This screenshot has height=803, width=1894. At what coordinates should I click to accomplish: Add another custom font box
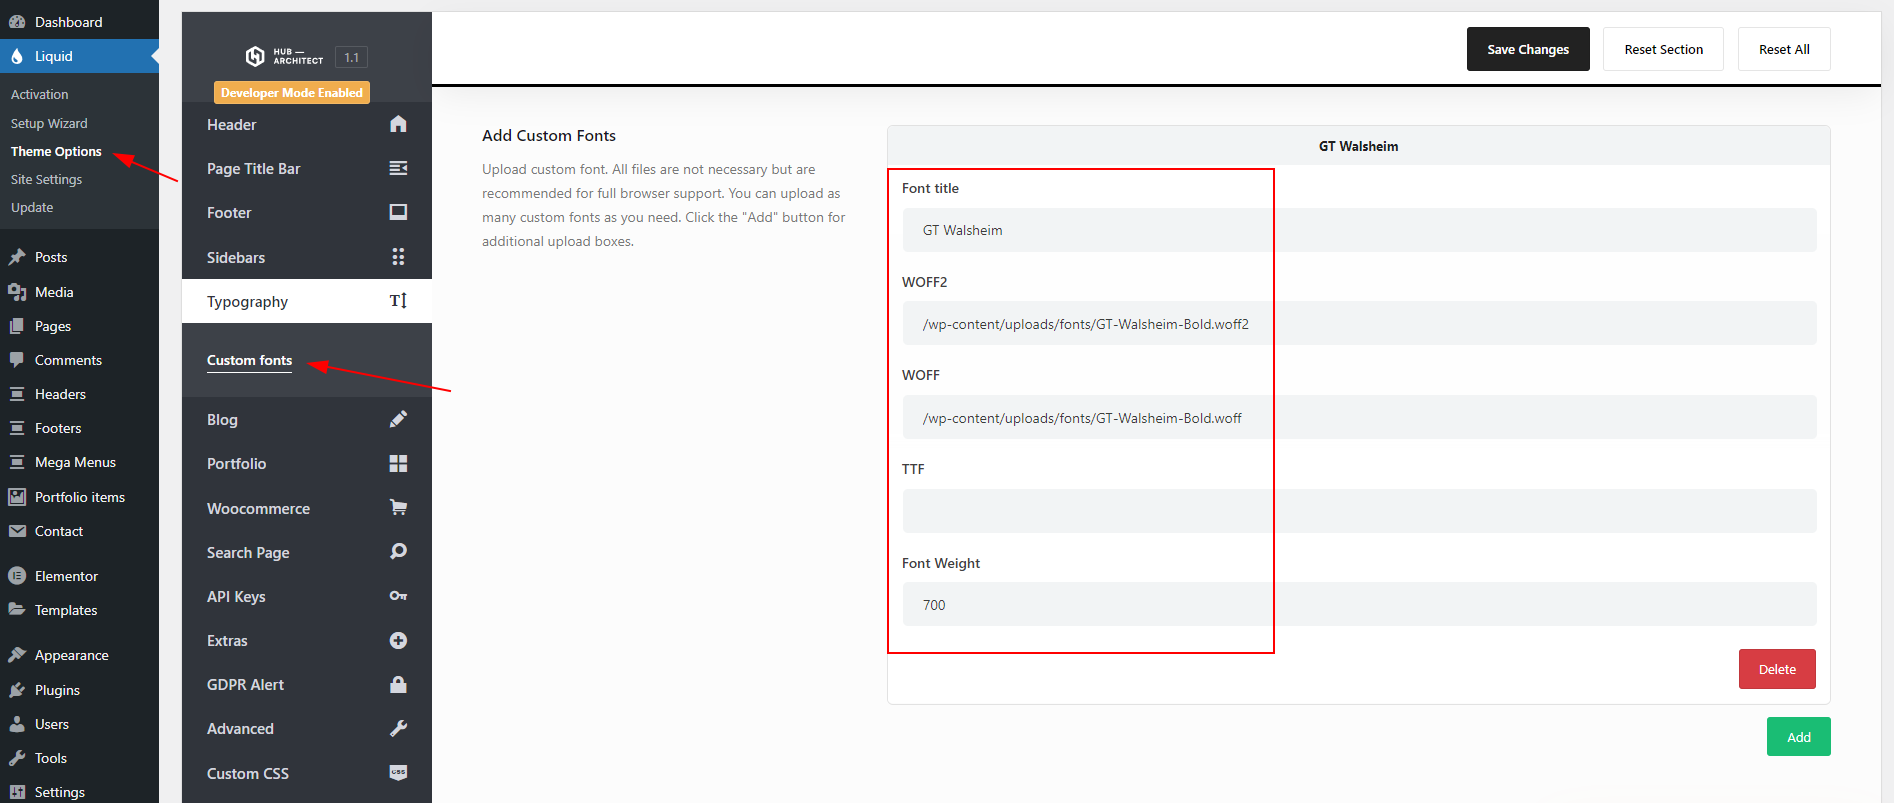1797,737
